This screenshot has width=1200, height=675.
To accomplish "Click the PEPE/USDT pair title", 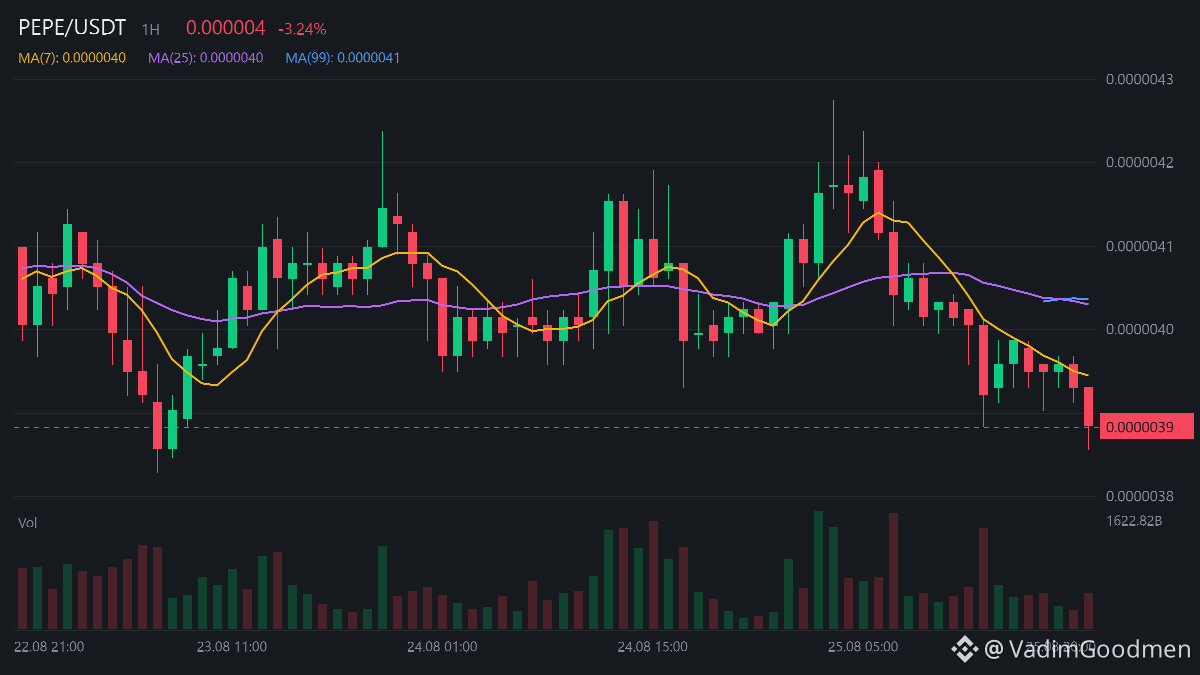I will (72, 29).
